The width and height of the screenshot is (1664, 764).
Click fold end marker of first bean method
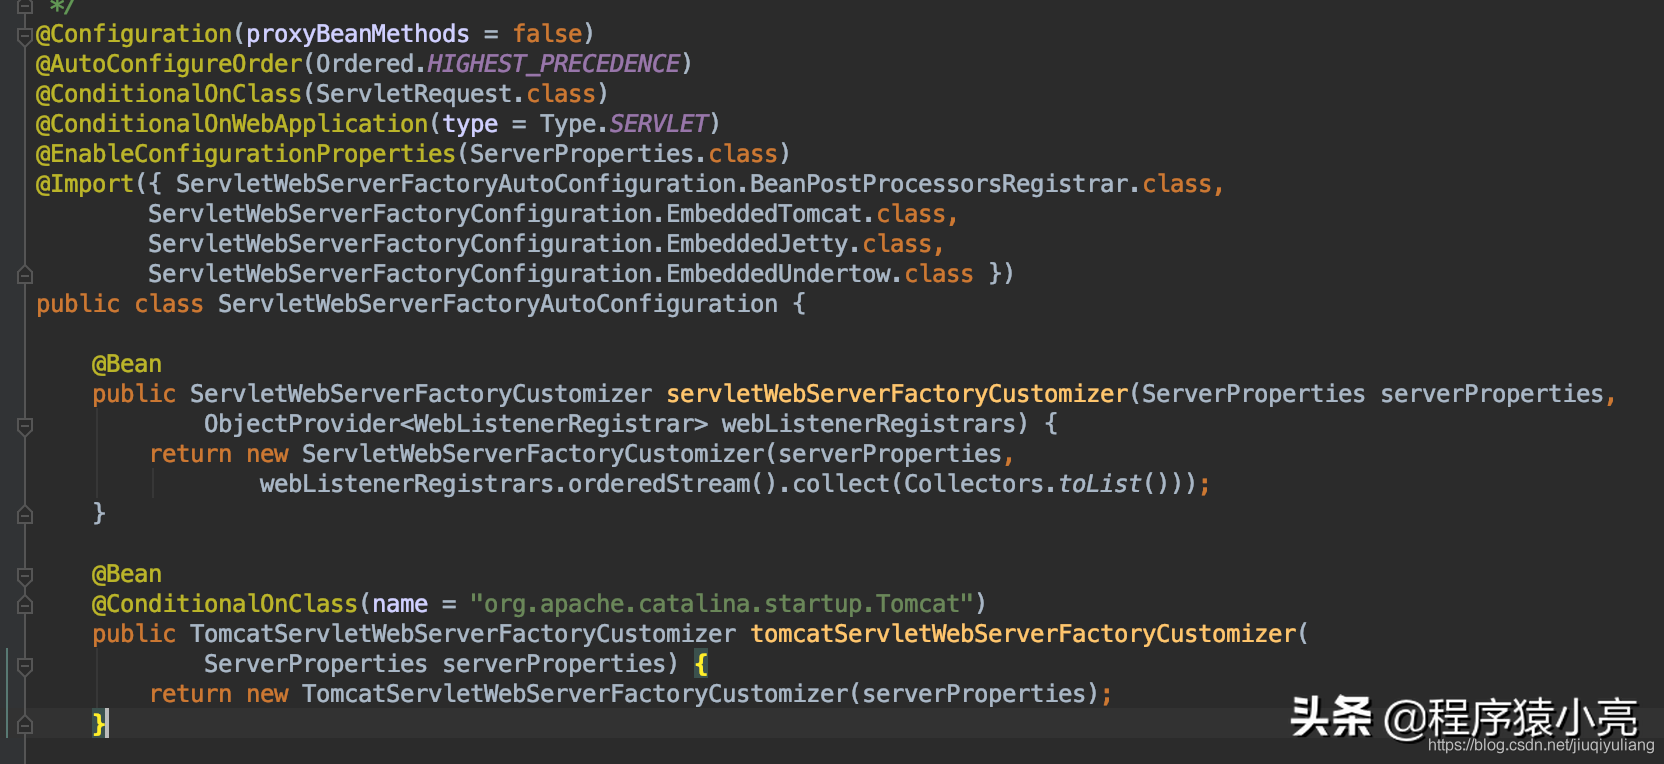coord(25,514)
